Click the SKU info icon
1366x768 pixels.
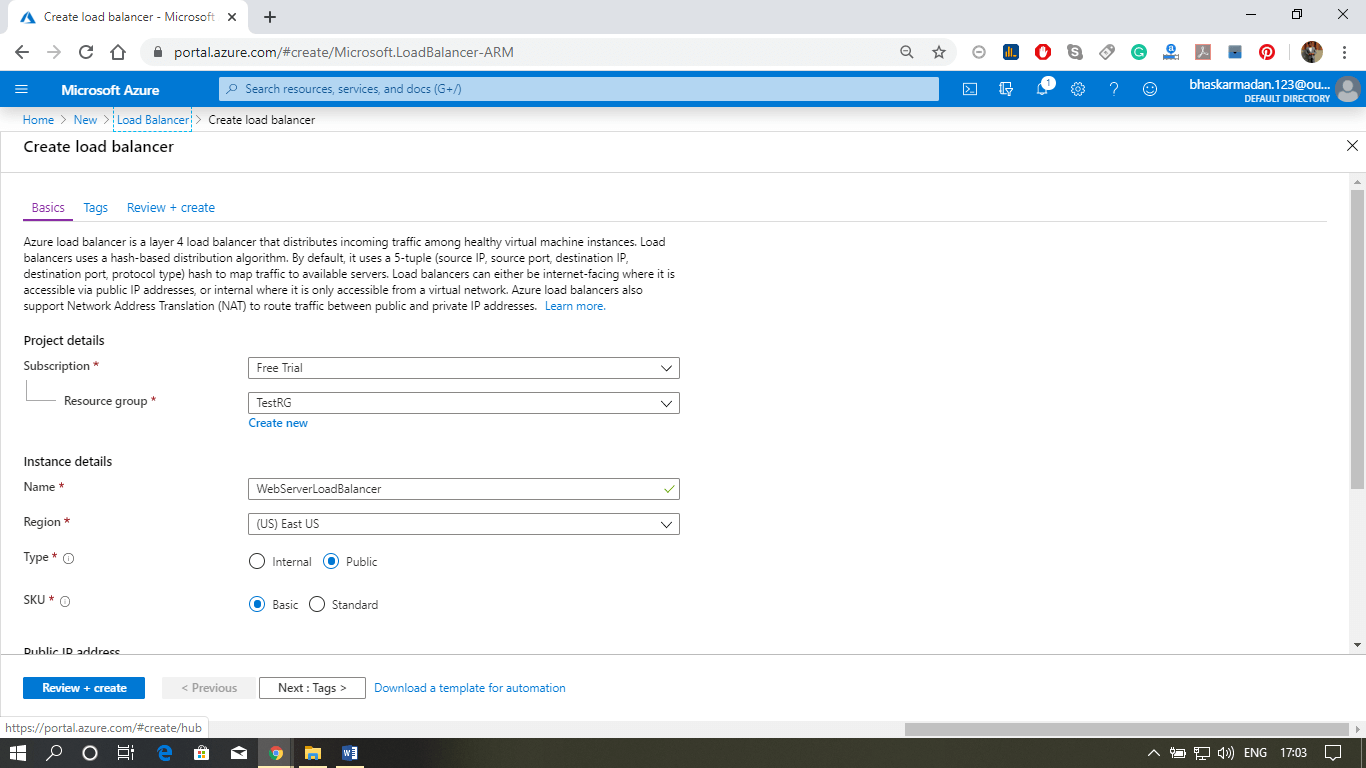tap(65, 602)
